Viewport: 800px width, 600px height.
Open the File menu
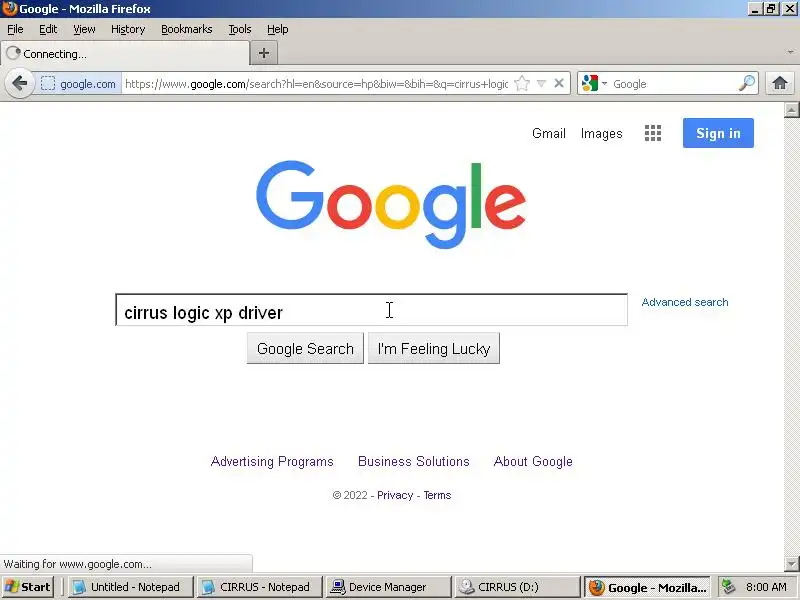pyautogui.click(x=15, y=30)
